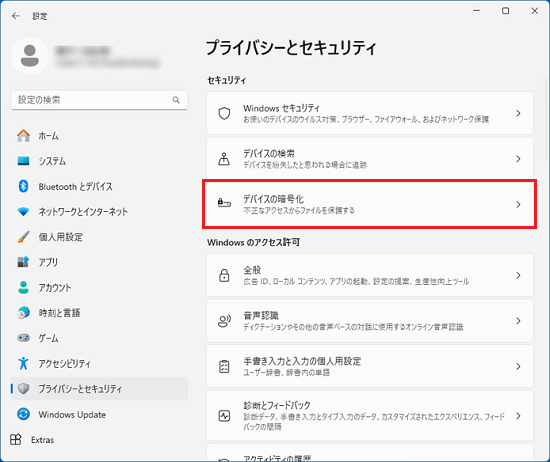This screenshot has height=462, width=550.
Task: Open Windows セキュリティ settings card
Action: (x=370, y=113)
